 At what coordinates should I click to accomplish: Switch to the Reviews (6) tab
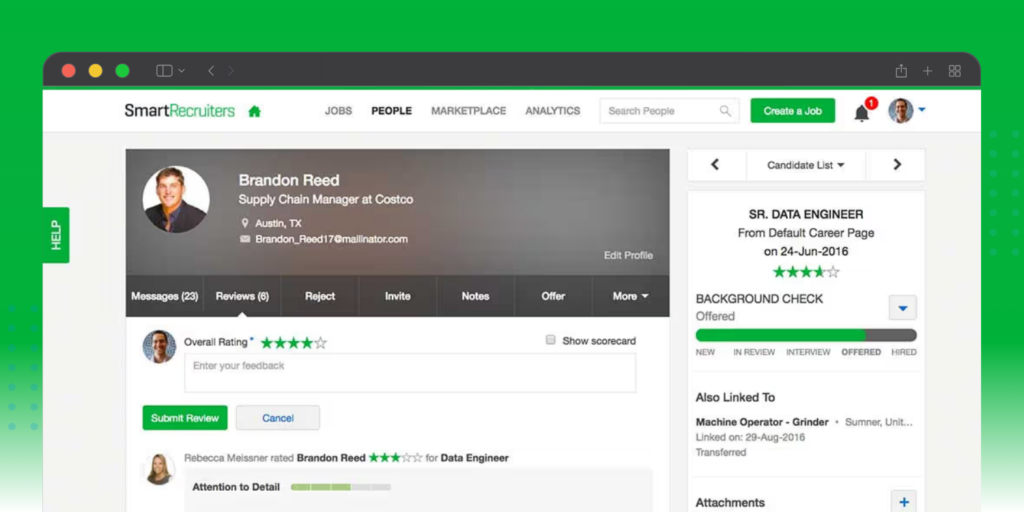point(242,296)
